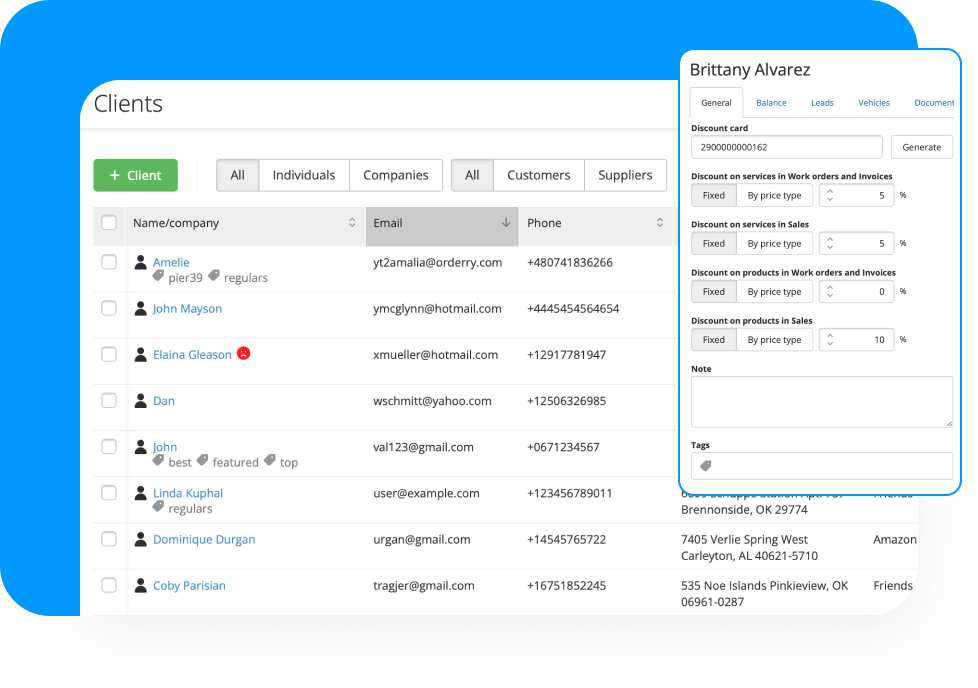The width and height of the screenshot is (978, 688).
Task: Click the red sad face icon beside Elaina Gleason
Action: [243, 354]
